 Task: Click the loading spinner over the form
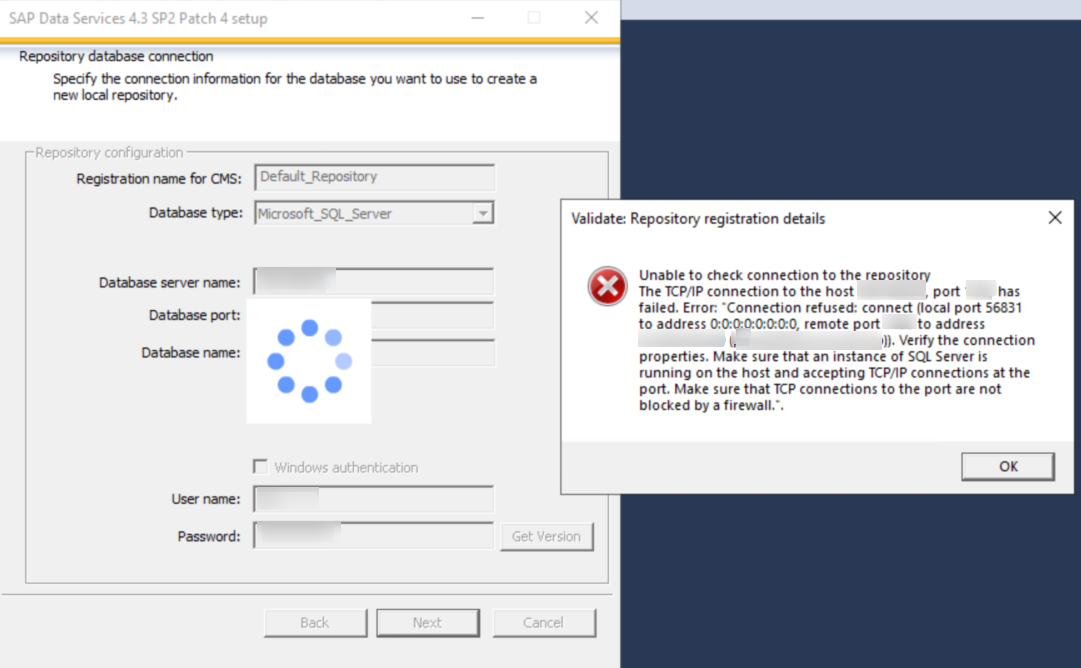[310, 361]
